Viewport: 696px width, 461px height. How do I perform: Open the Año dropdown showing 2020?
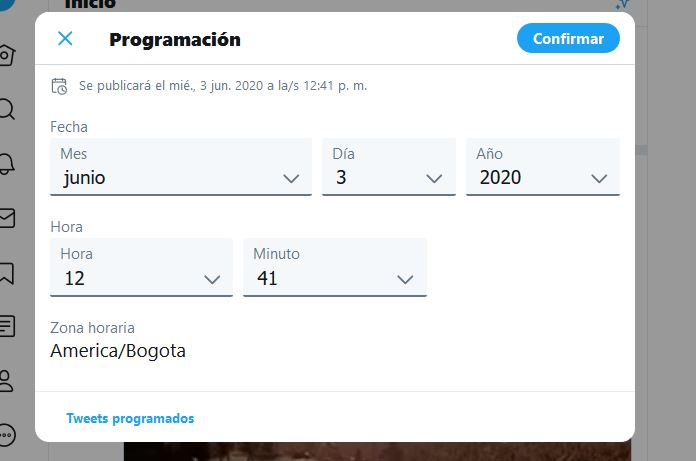coord(542,167)
